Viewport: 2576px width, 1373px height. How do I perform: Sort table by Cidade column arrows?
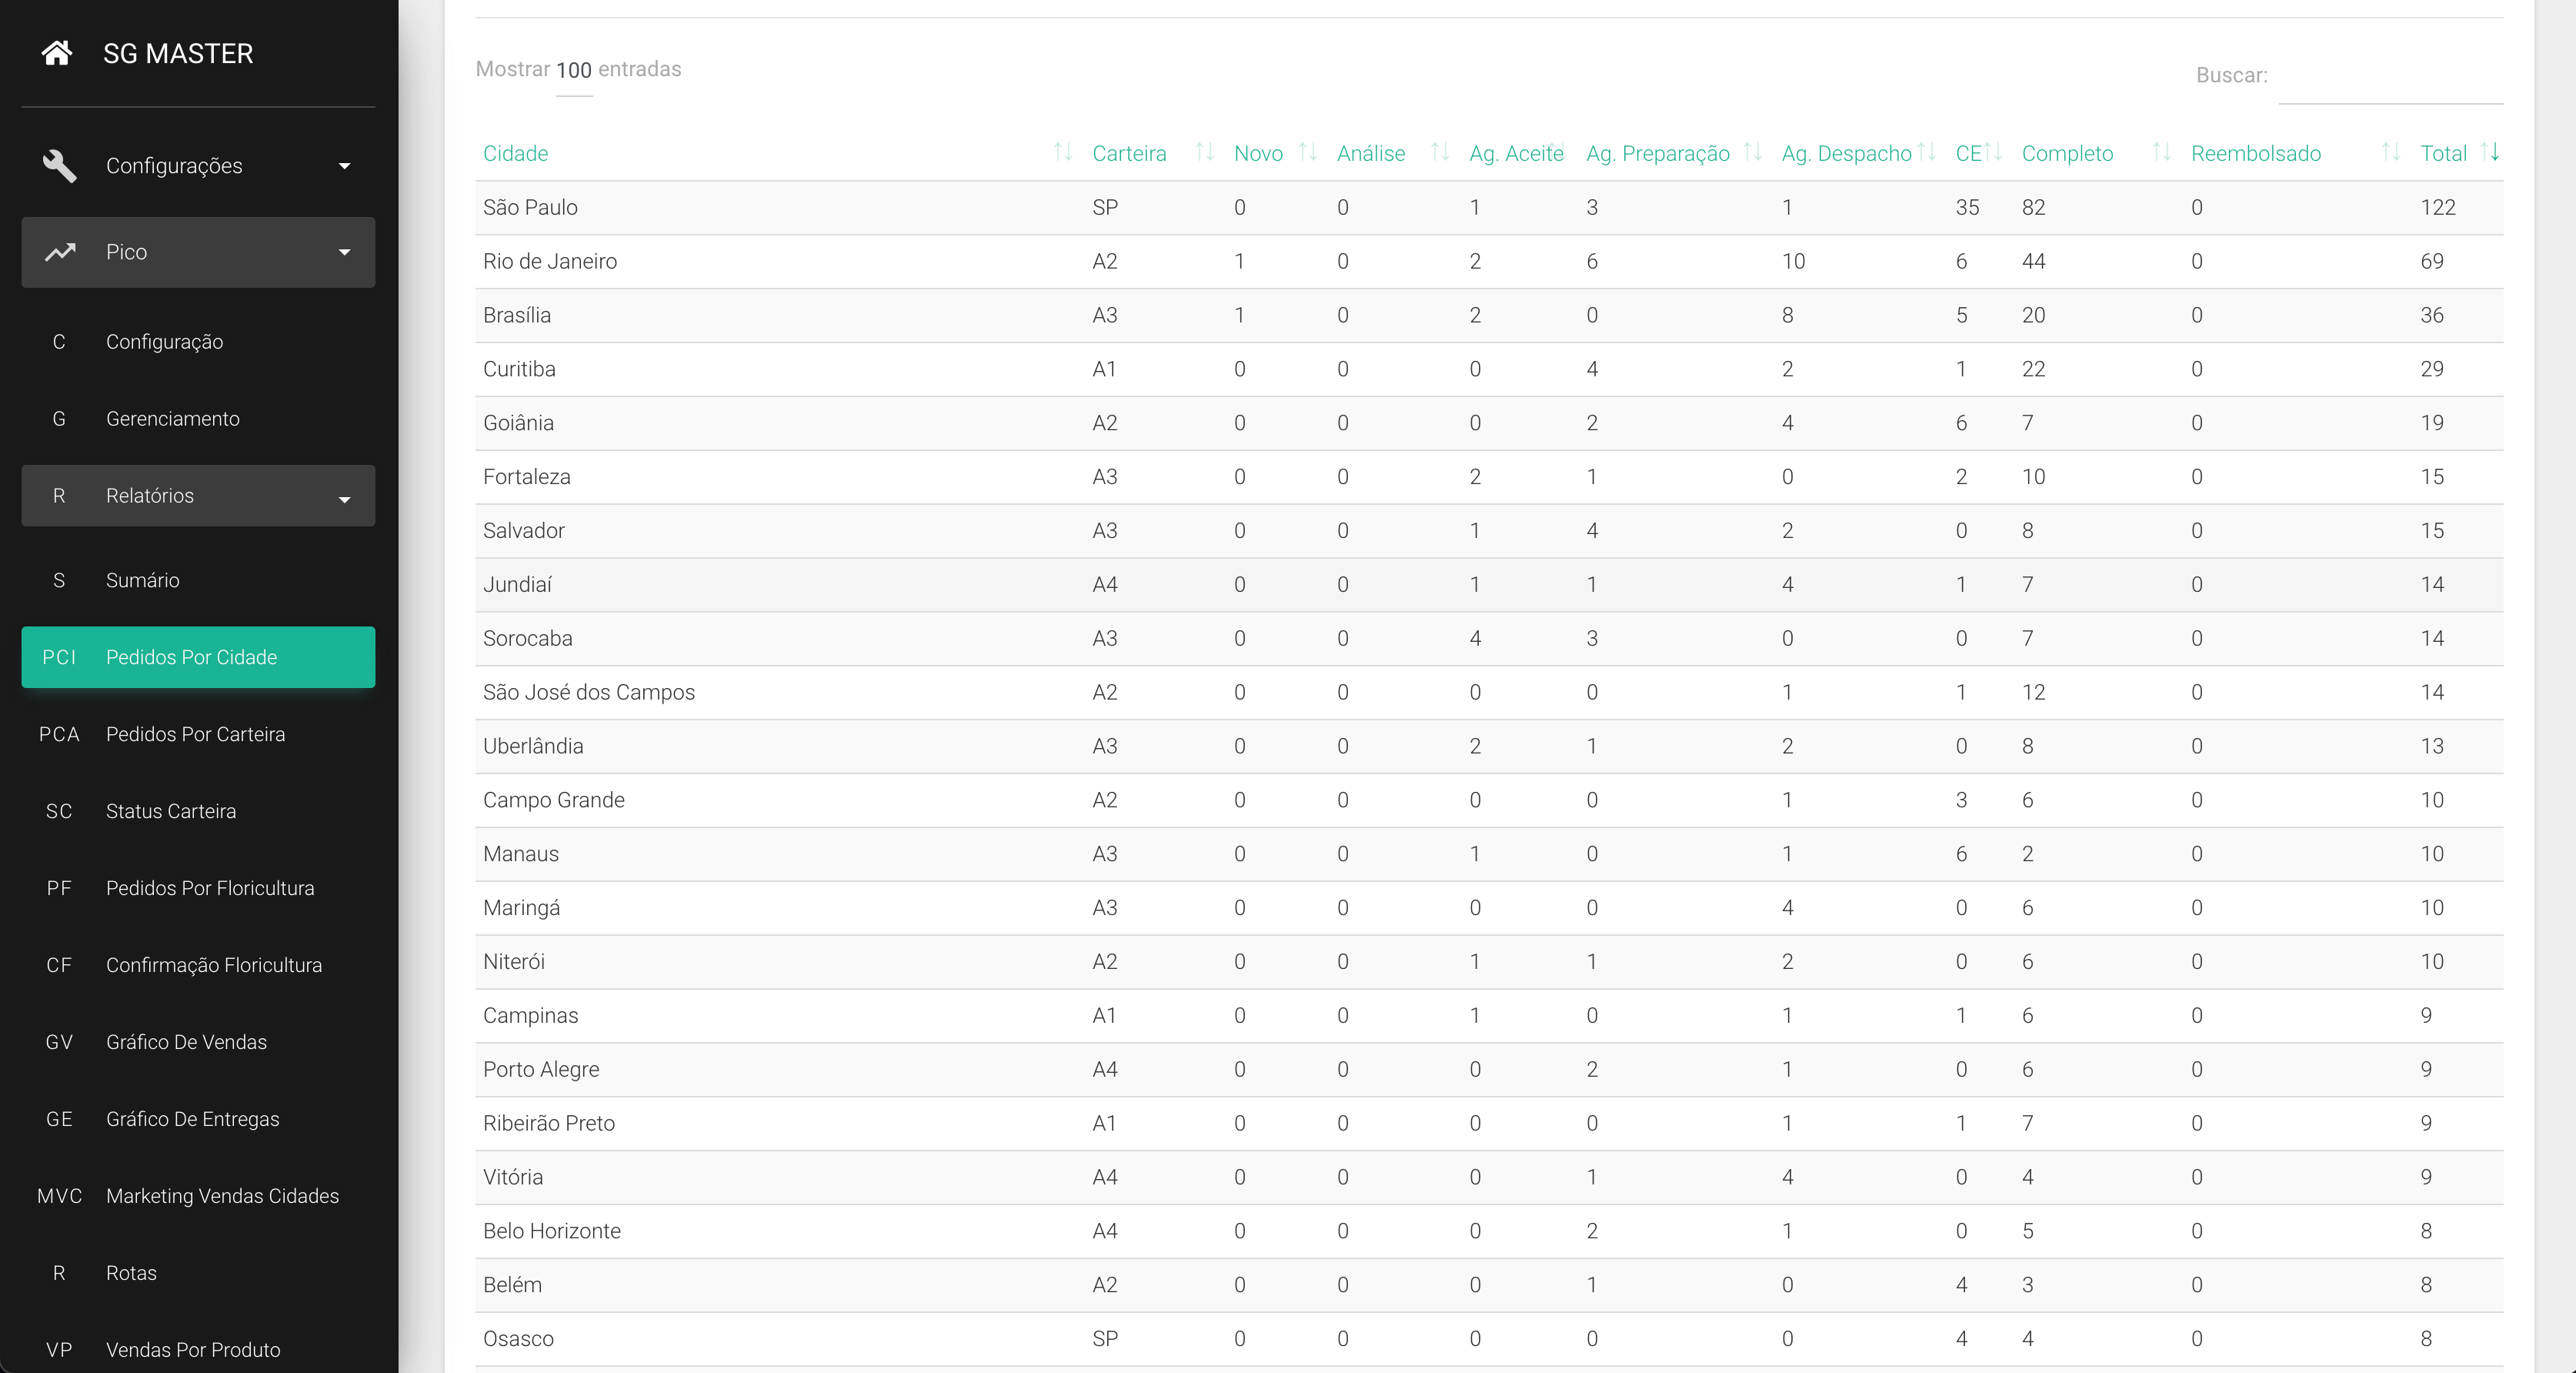(1062, 152)
